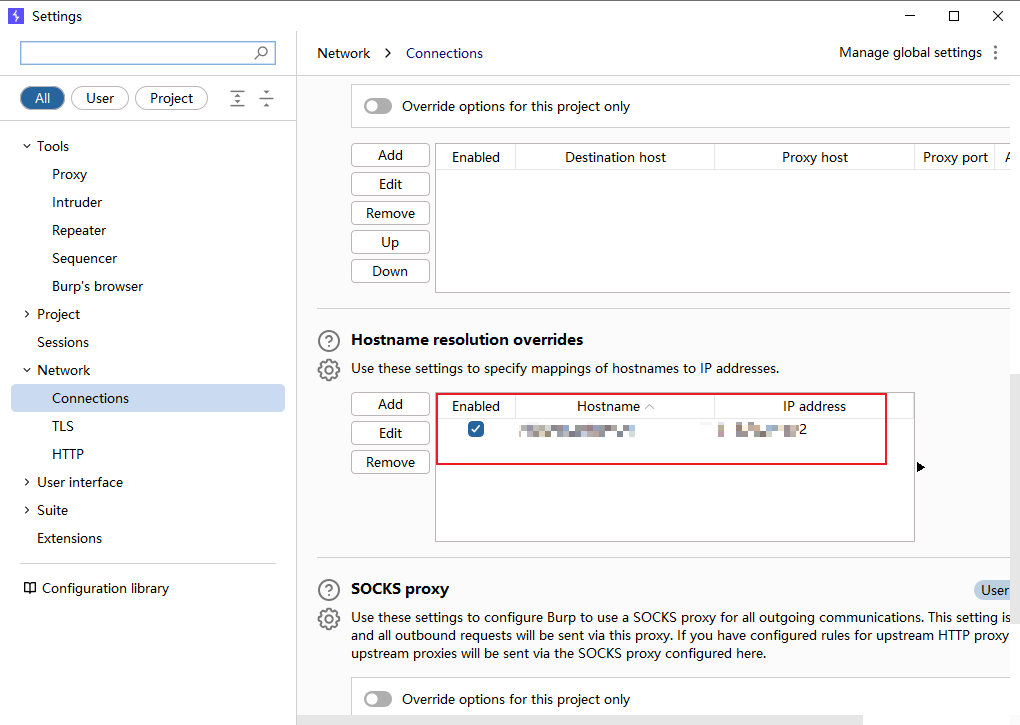Viewport: 1020px width, 725px height.
Task: Open TLS settings
Action: point(63,426)
